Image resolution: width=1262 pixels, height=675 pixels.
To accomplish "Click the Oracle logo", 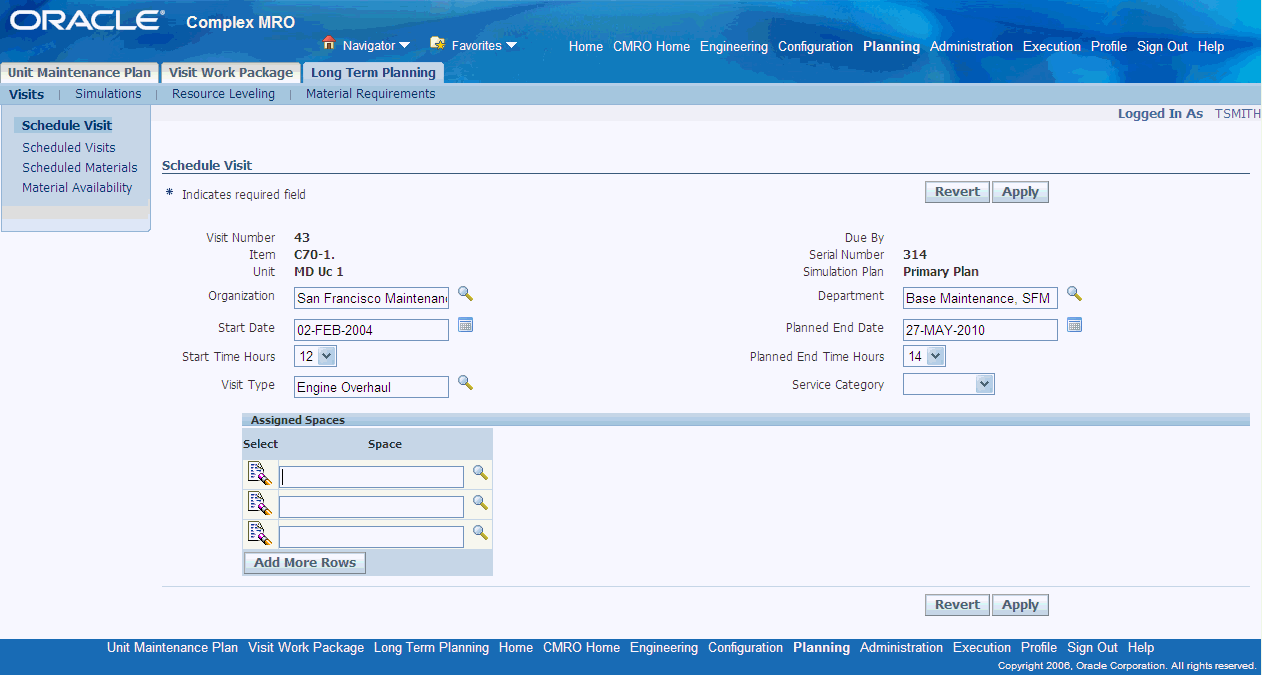I will click(x=87, y=20).
